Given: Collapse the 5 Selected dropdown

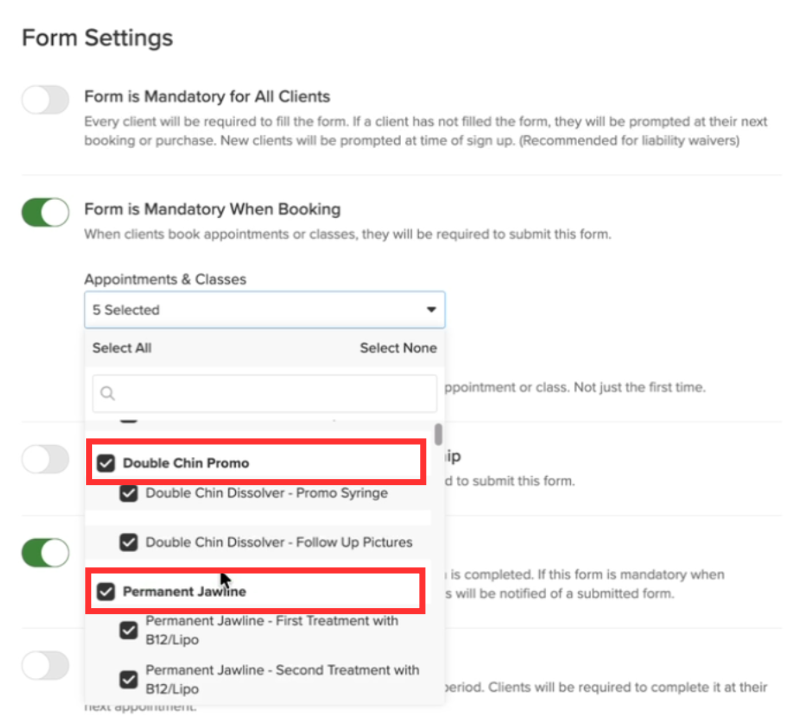Looking at the screenshot, I should coord(265,310).
